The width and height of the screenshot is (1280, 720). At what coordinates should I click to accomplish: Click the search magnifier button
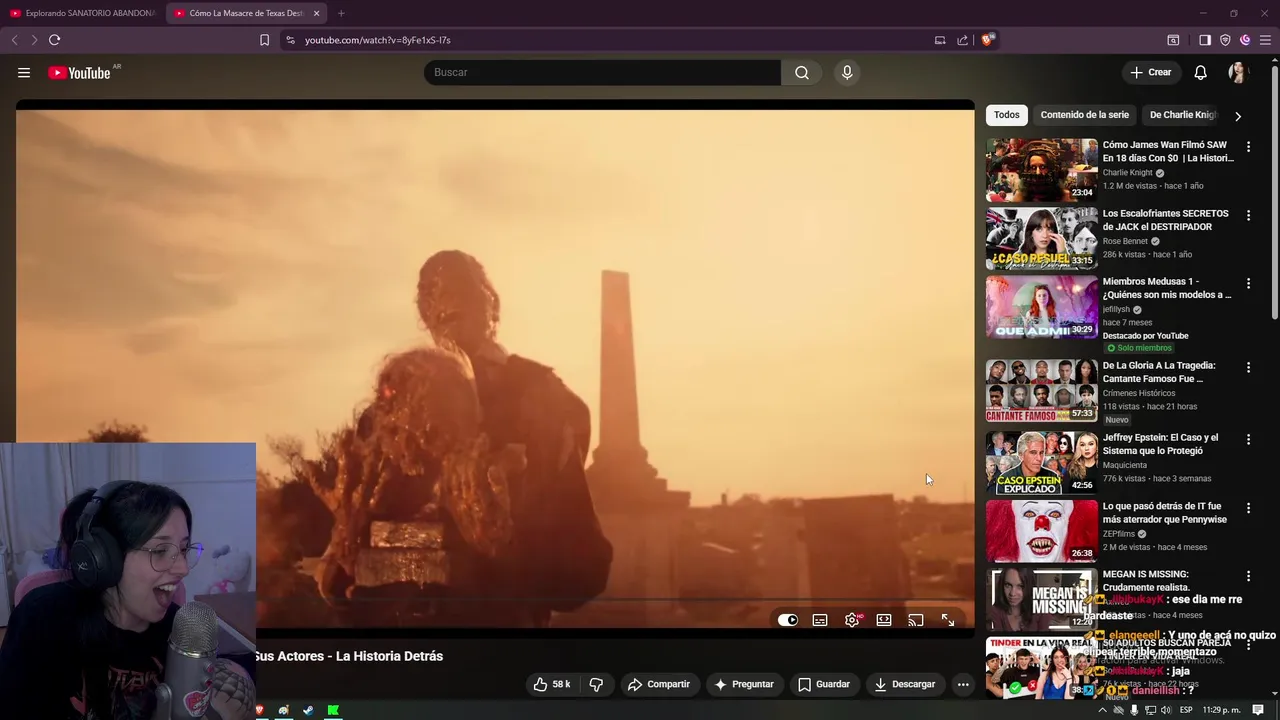click(802, 72)
